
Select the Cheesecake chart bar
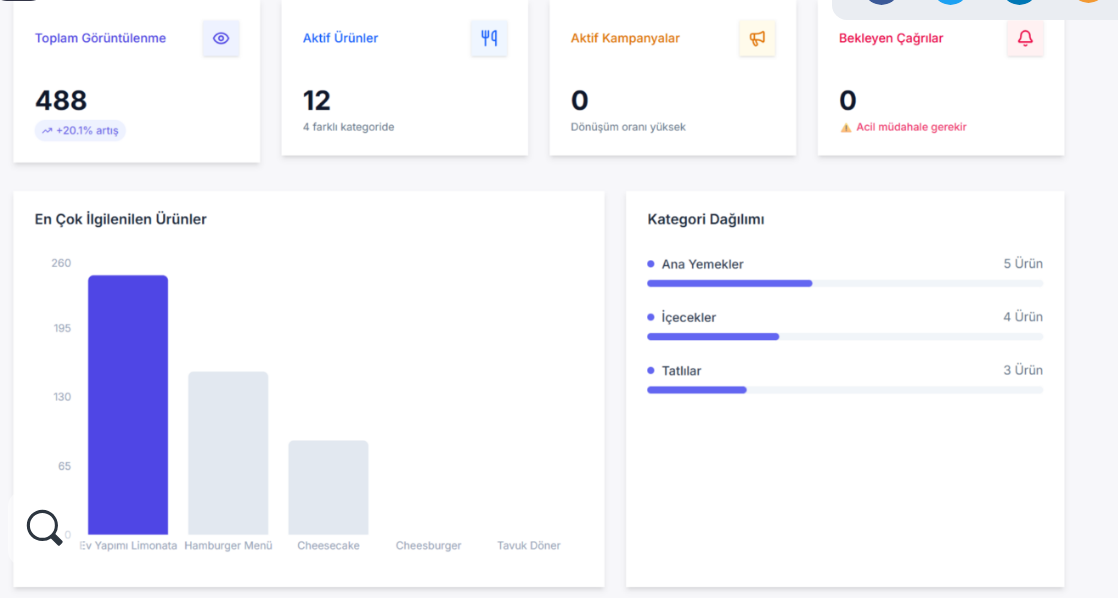[x=328, y=487]
